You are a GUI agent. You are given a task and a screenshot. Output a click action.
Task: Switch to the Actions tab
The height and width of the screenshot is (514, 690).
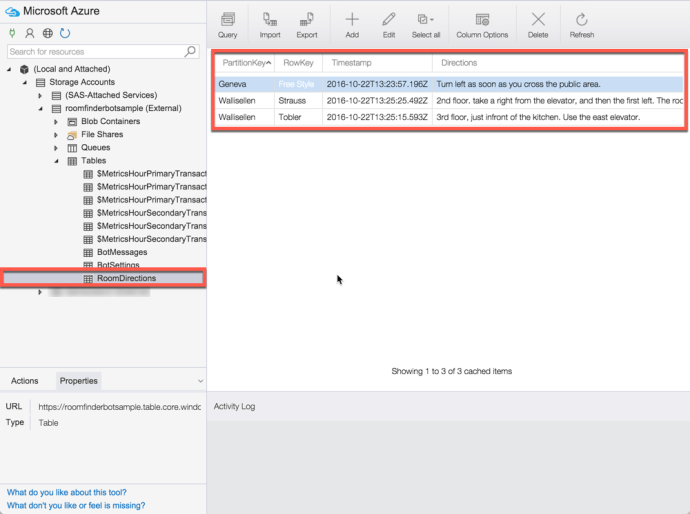25,381
